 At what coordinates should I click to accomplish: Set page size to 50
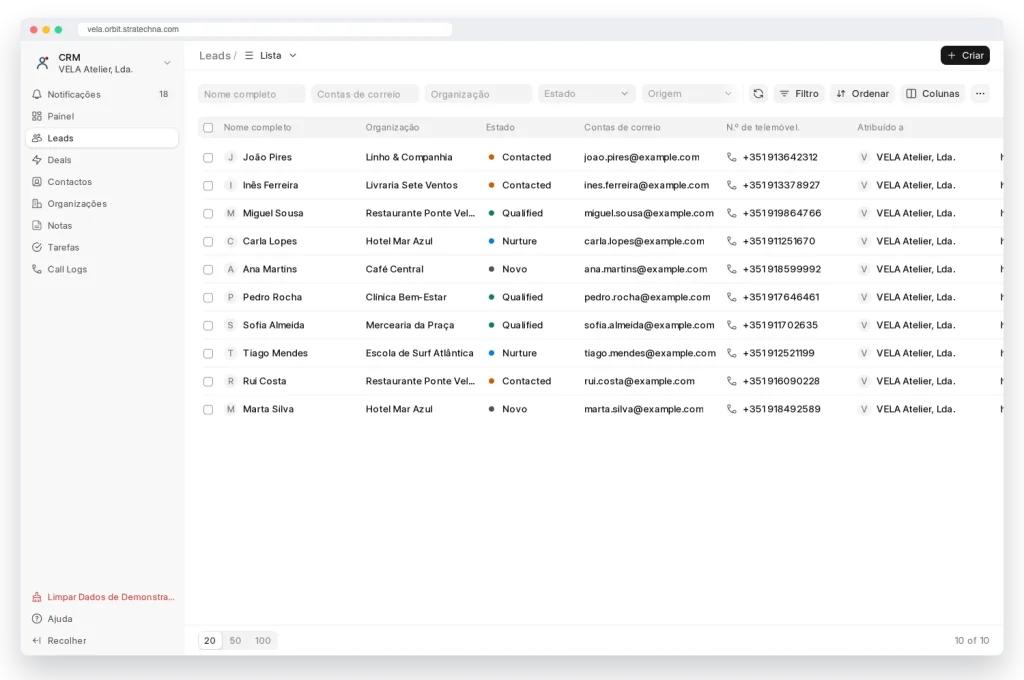click(x=235, y=641)
